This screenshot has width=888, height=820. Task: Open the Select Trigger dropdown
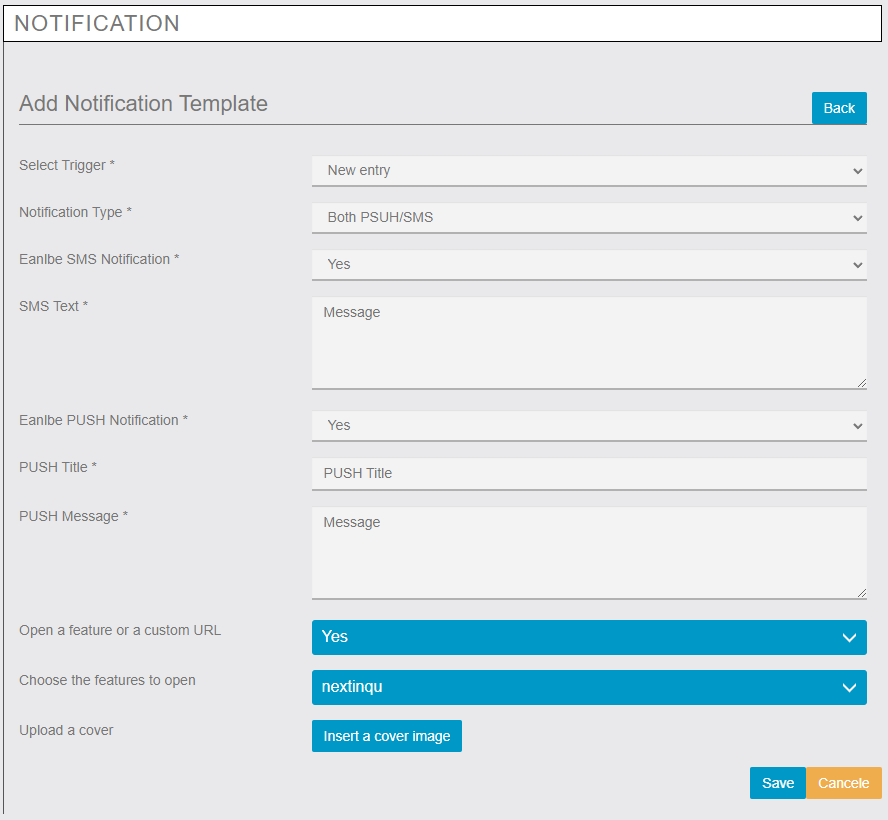tap(589, 170)
